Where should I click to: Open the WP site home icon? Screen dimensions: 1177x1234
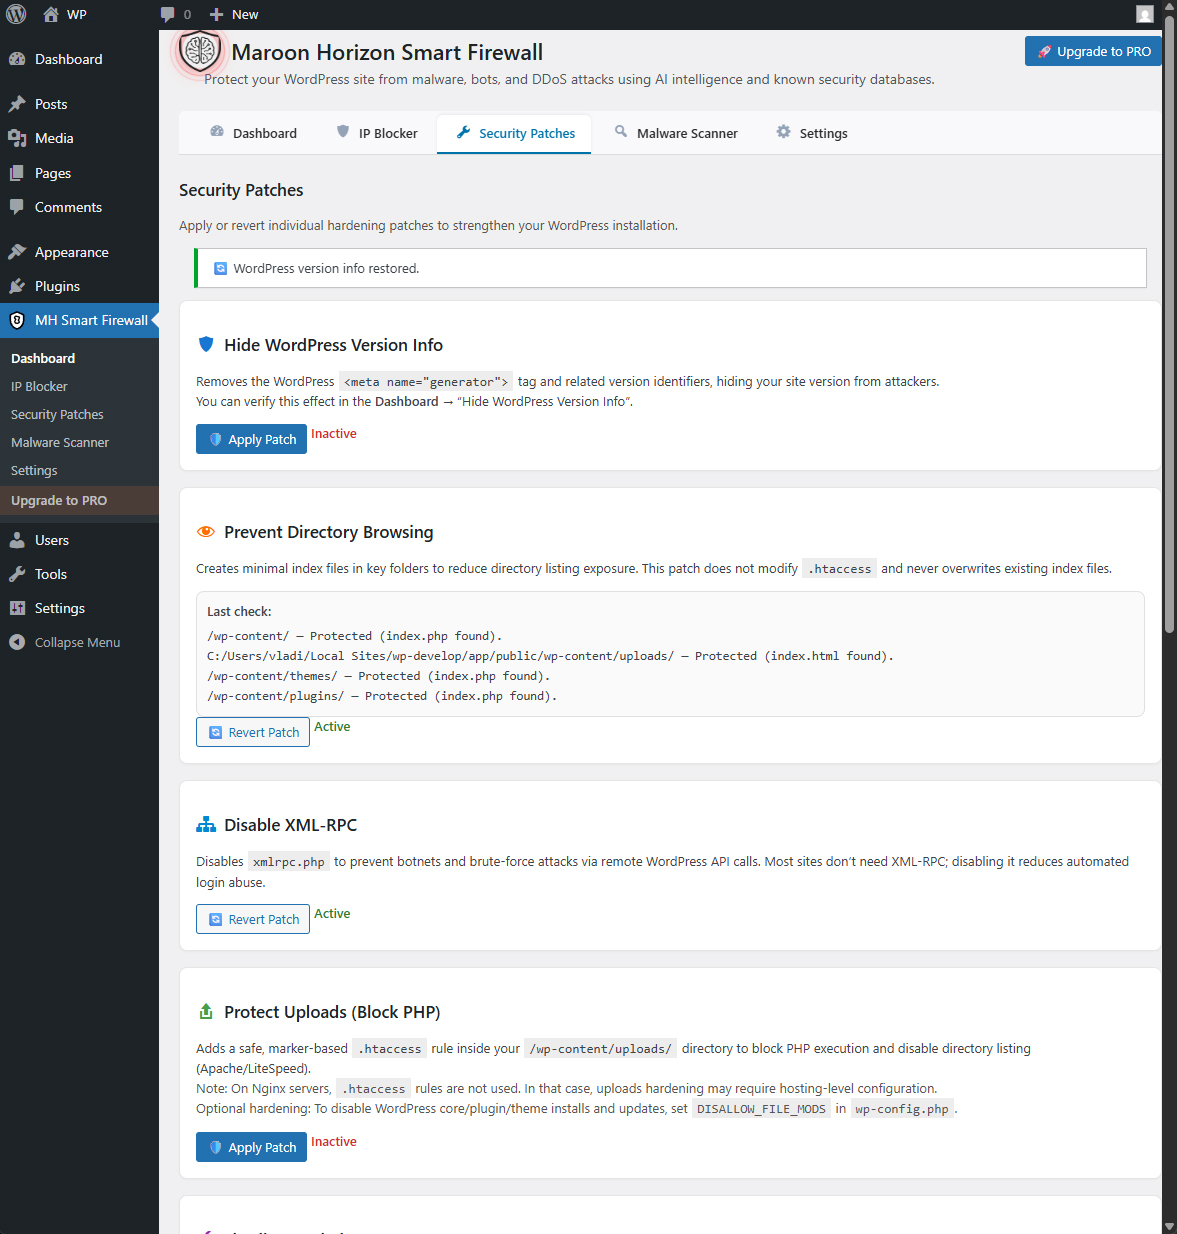click(x=51, y=14)
